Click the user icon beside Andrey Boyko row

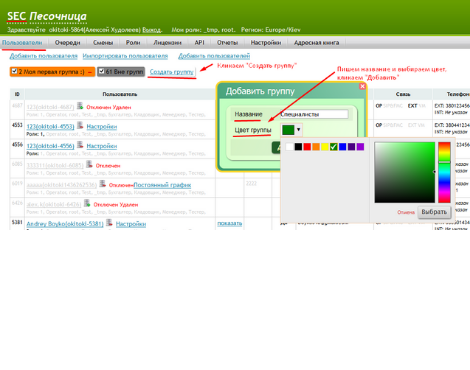[109, 223]
